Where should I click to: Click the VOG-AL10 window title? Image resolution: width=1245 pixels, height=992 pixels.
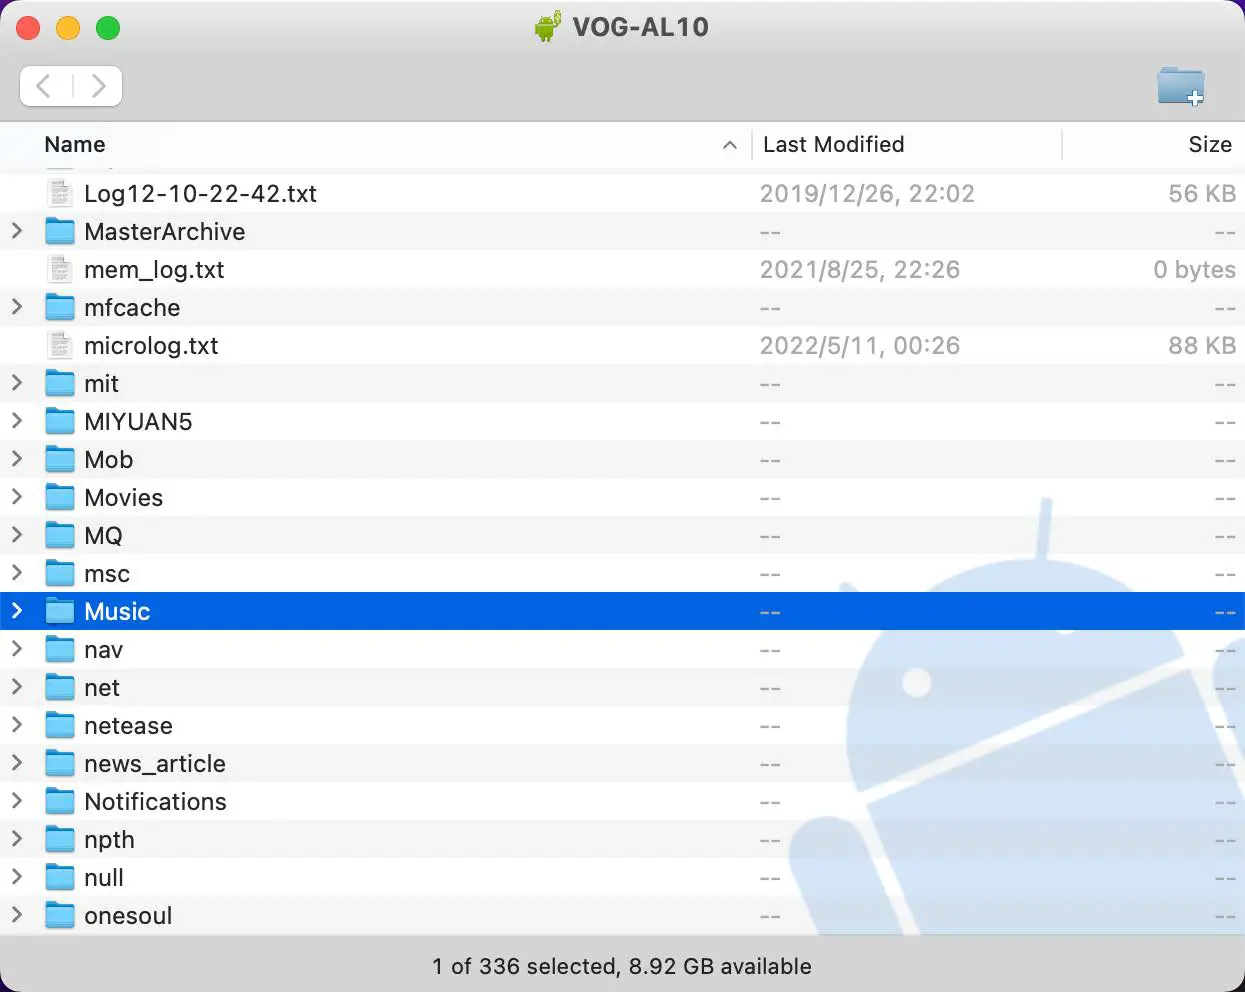coord(640,27)
